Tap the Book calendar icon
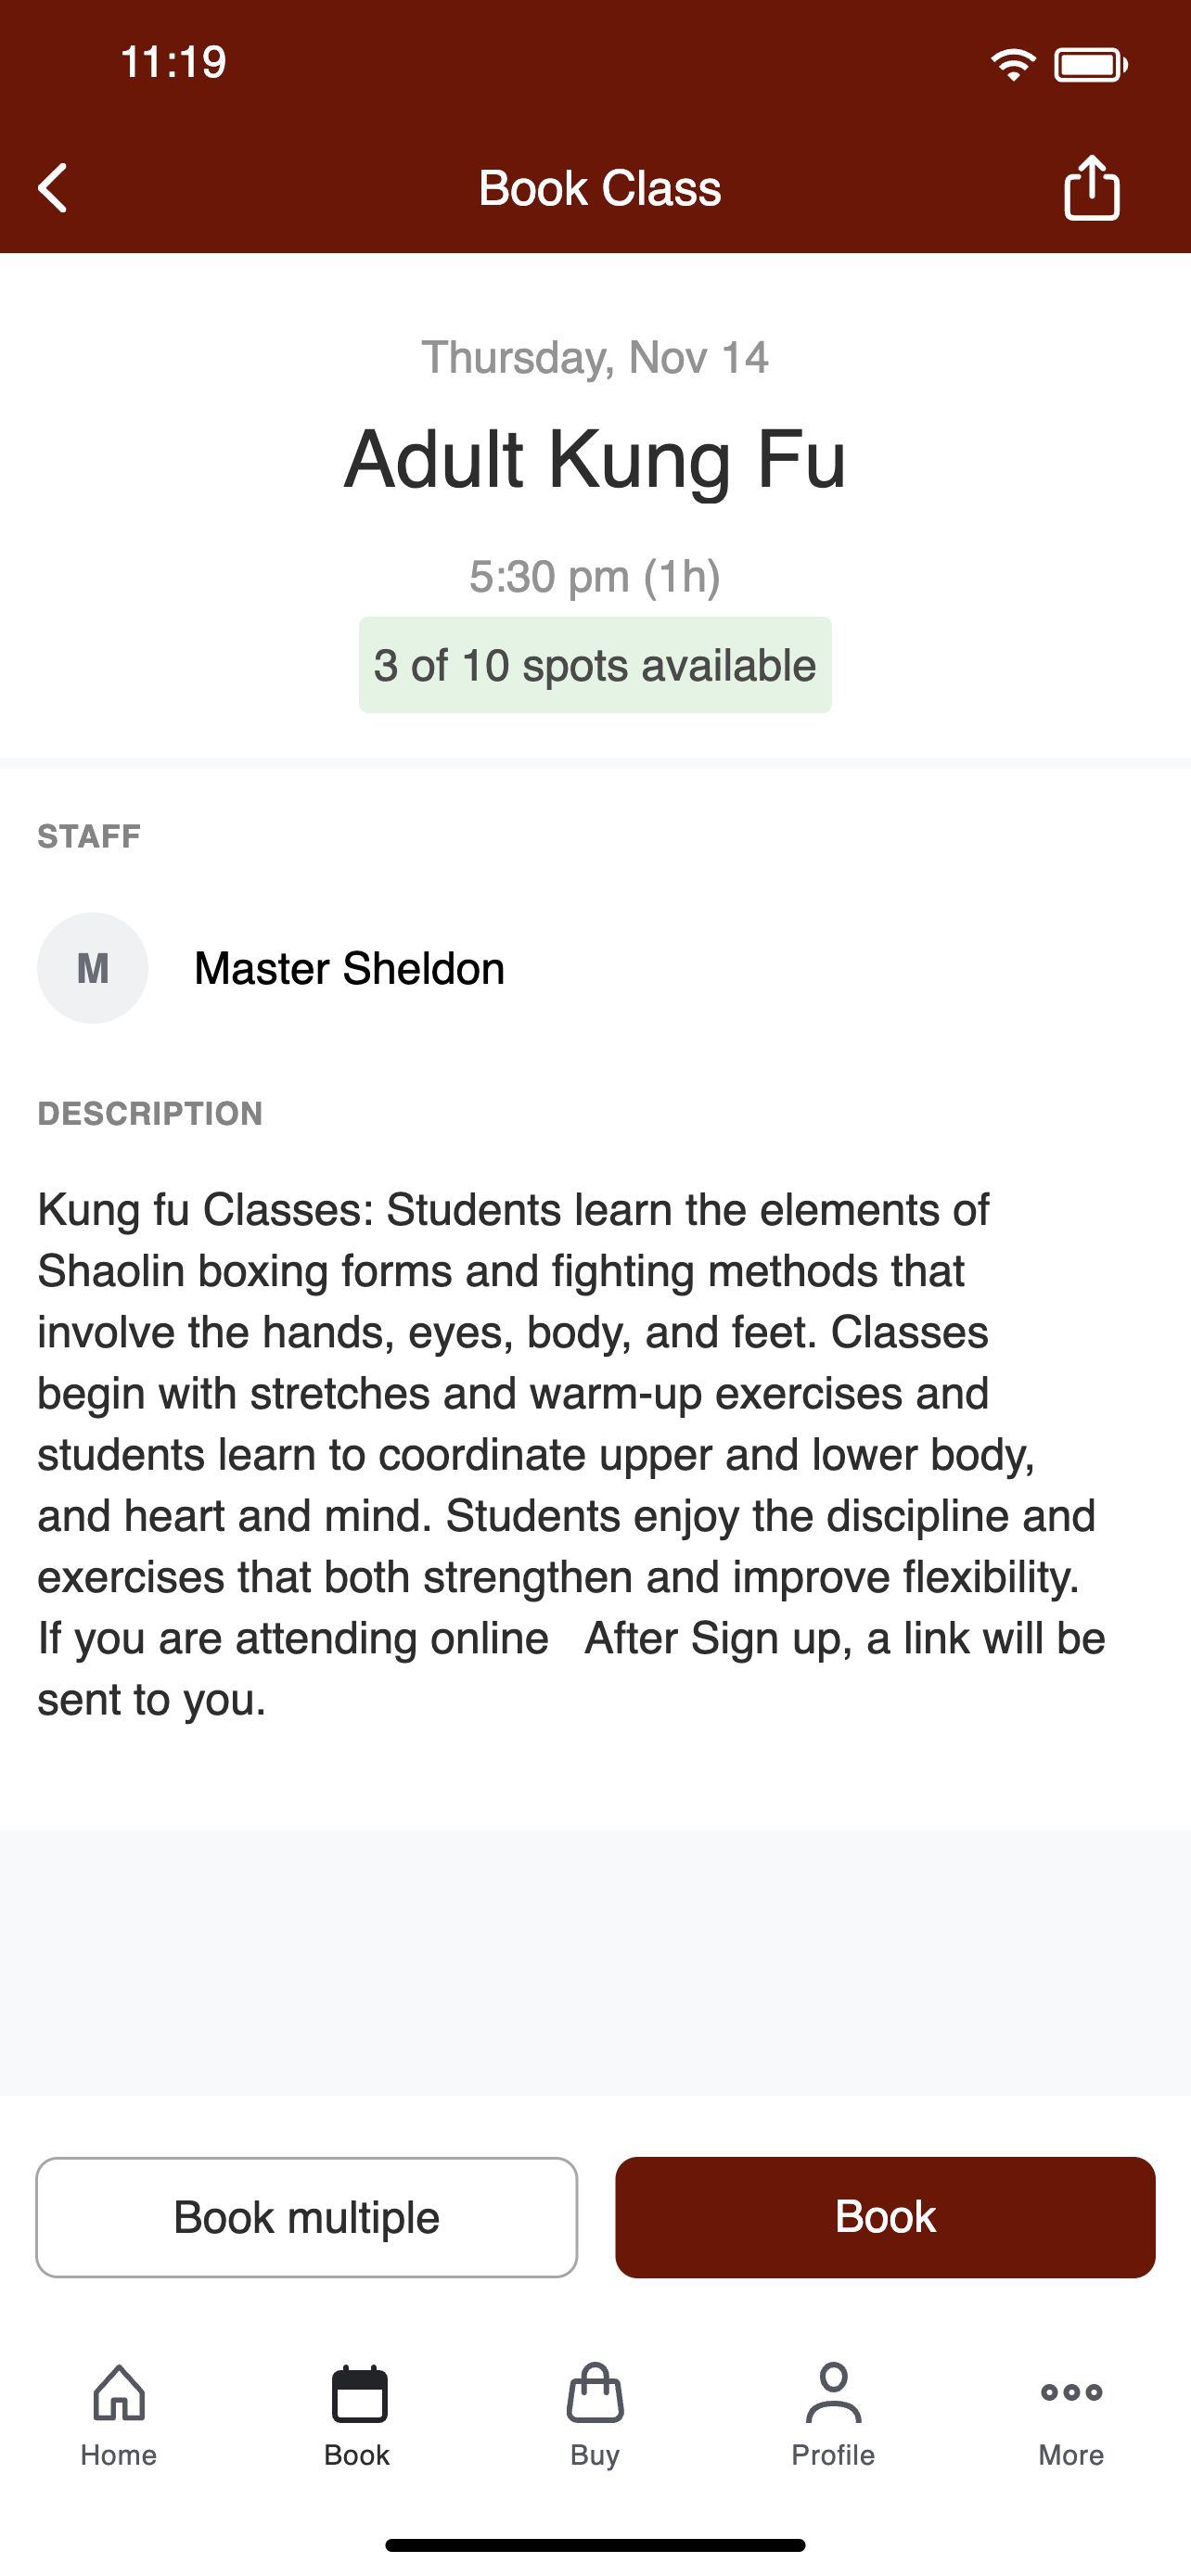 pyautogui.click(x=358, y=2394)
